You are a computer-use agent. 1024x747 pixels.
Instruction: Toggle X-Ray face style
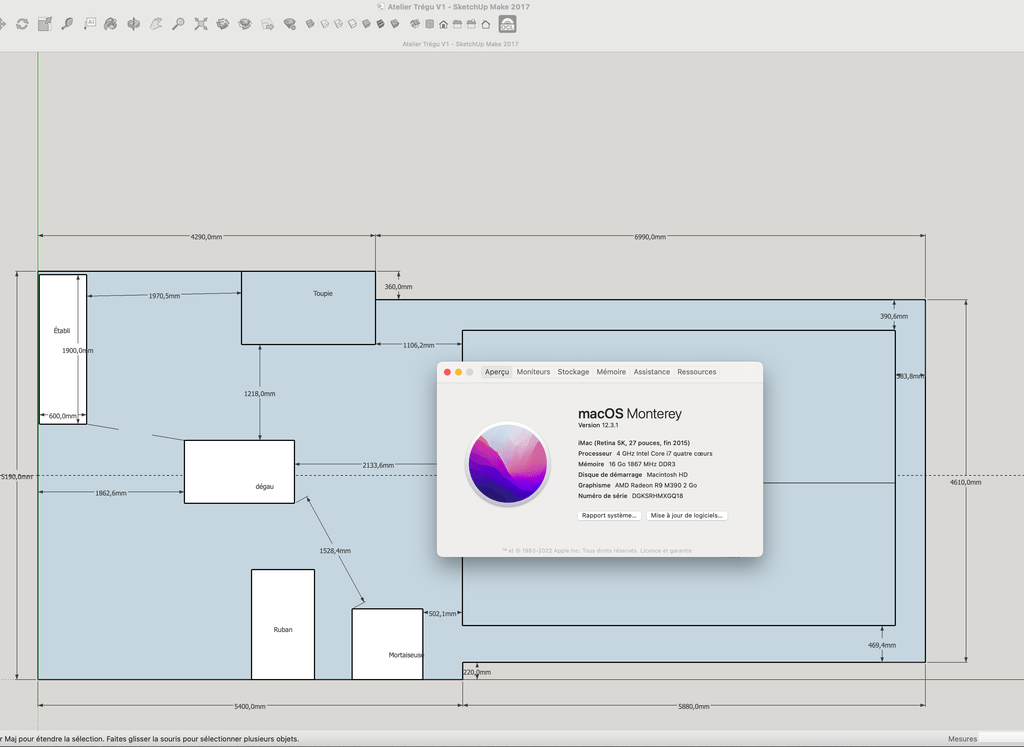point(310,24)
